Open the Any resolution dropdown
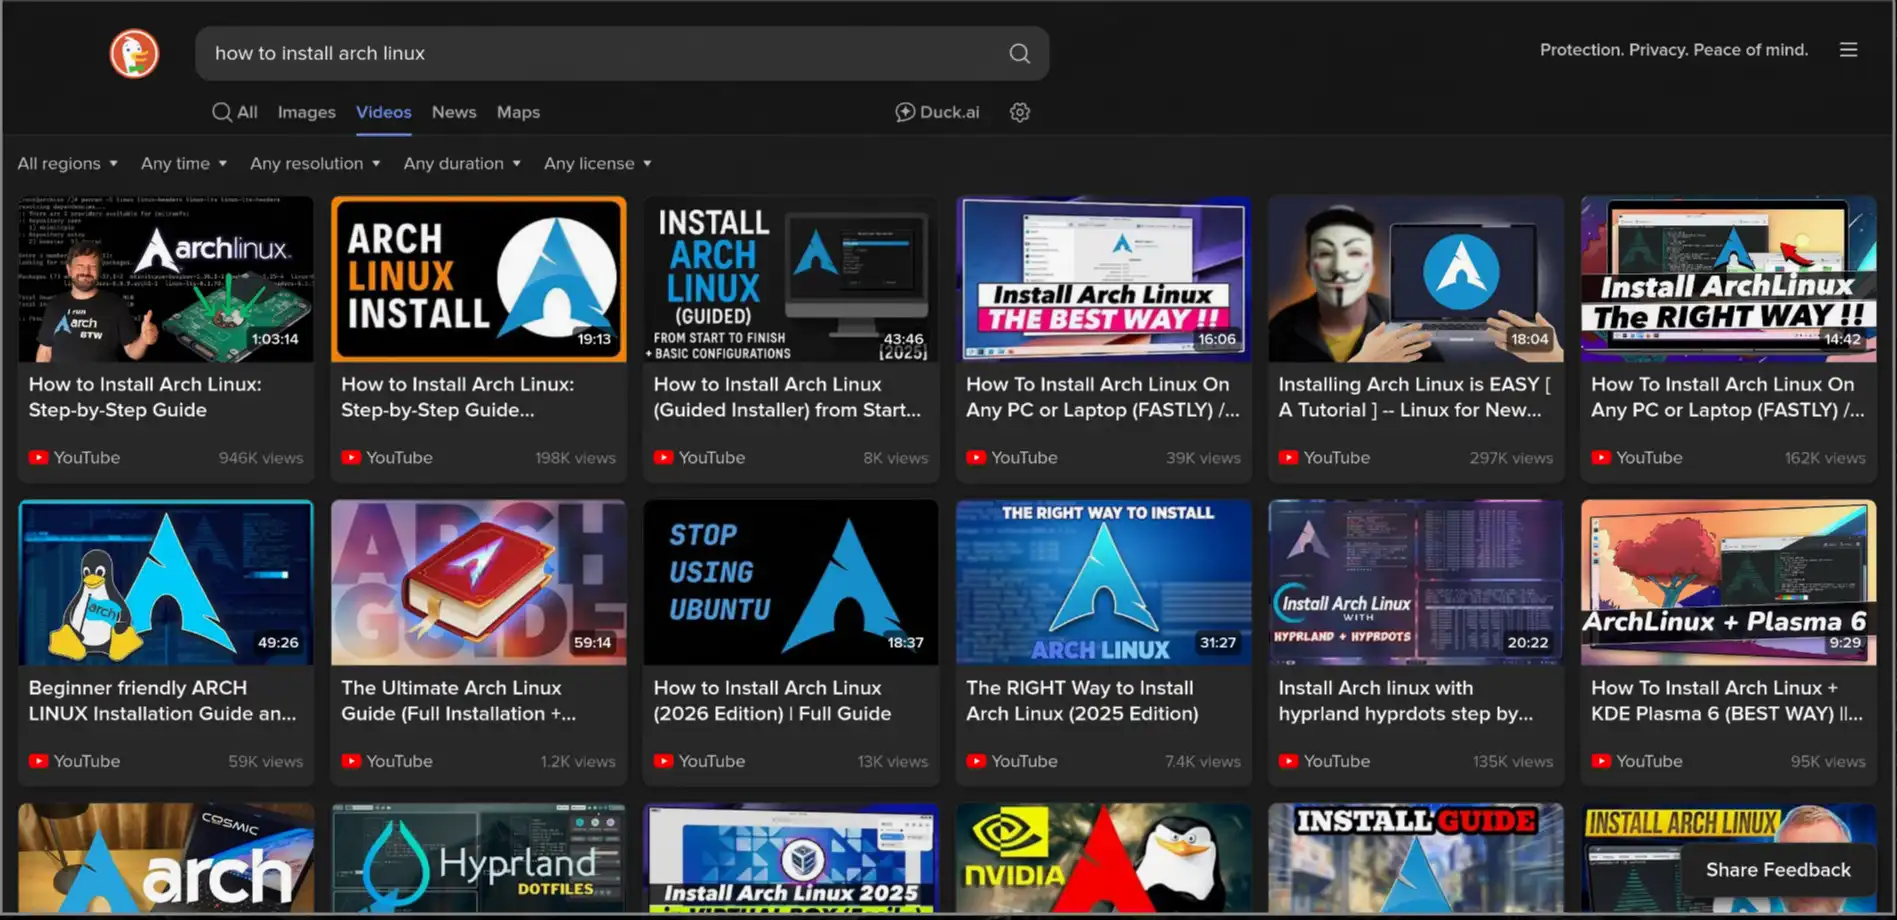This screenshot has height=920, width=1897. click(x=315, y=163)
